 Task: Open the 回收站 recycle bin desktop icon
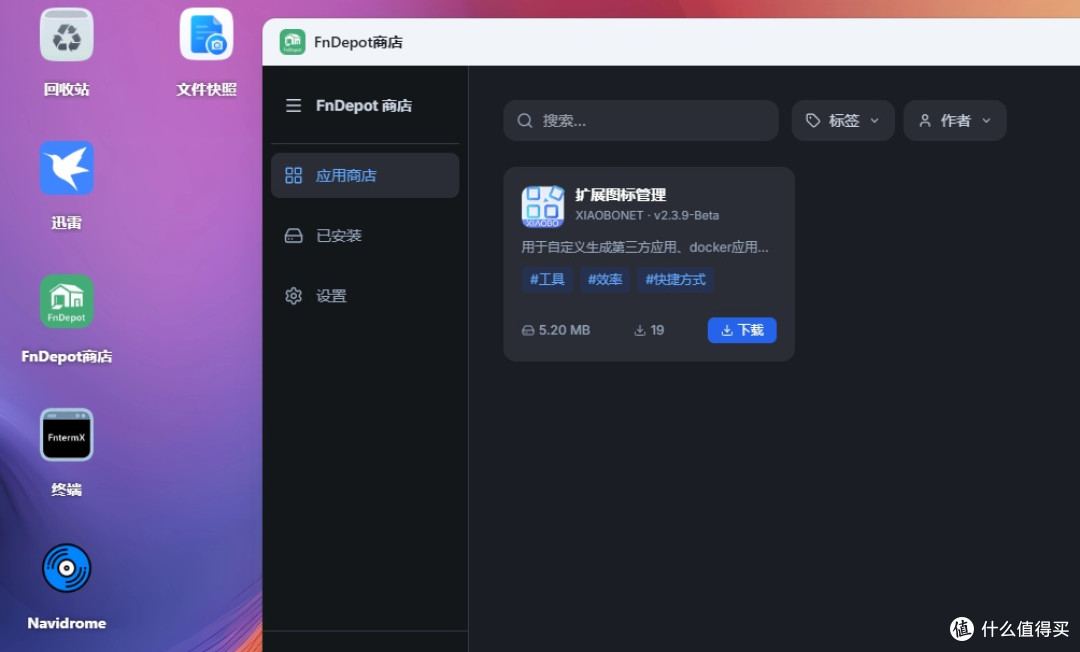[66, 36]
